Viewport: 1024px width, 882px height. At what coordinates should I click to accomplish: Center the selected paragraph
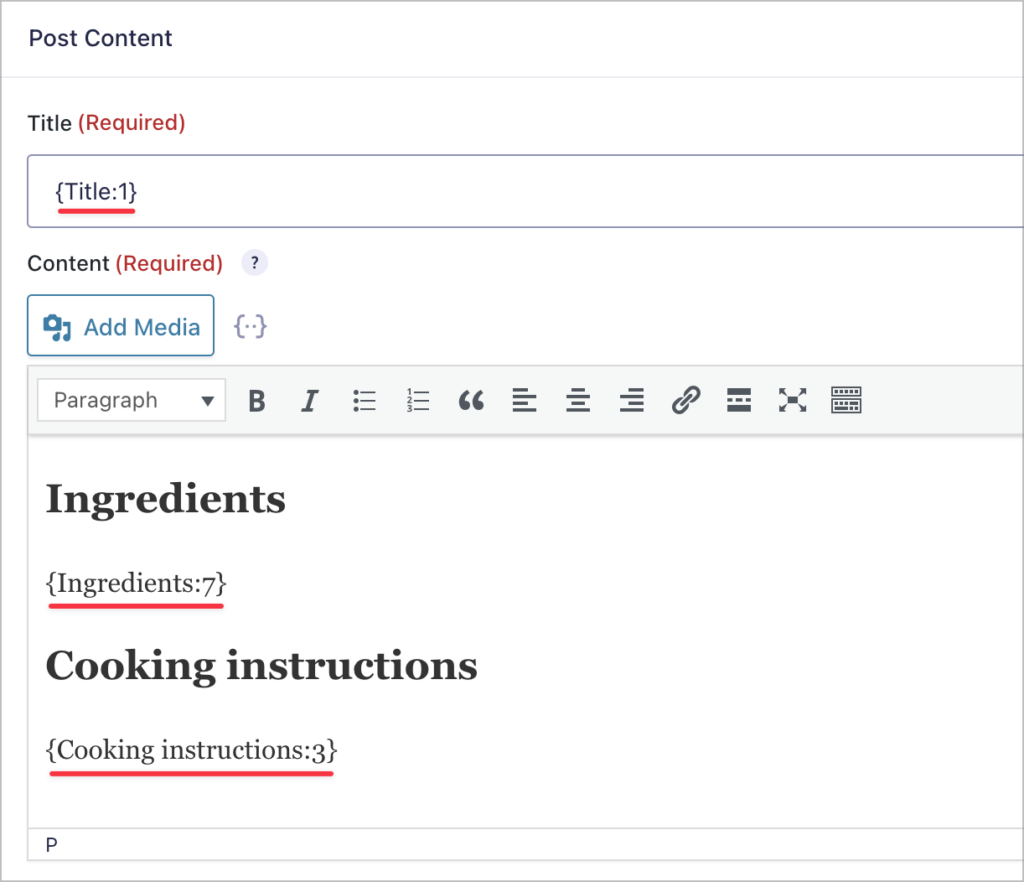578,400
